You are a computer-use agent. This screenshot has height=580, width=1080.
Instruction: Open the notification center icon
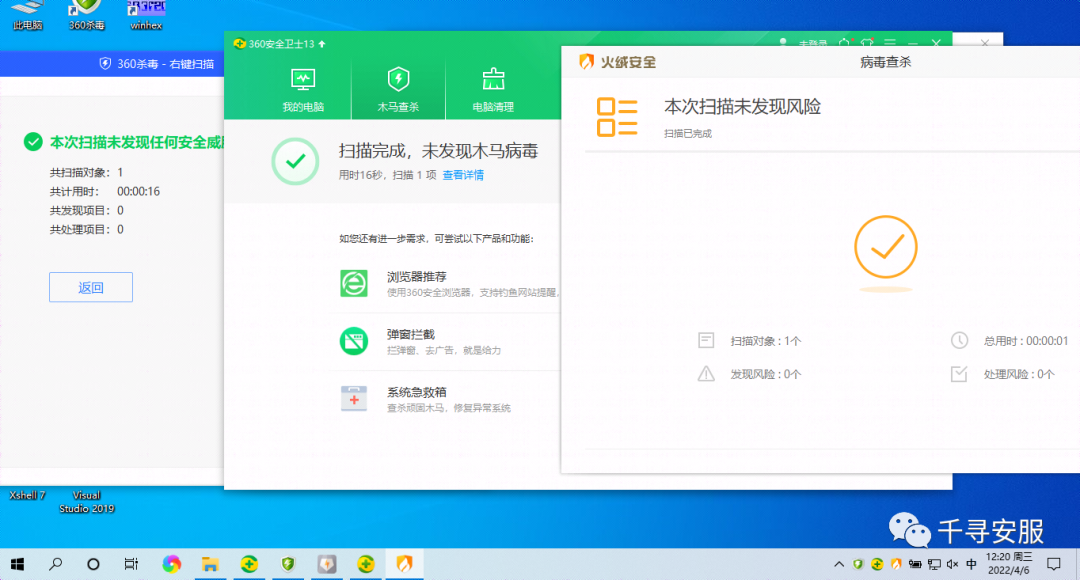click(1053, 564)
